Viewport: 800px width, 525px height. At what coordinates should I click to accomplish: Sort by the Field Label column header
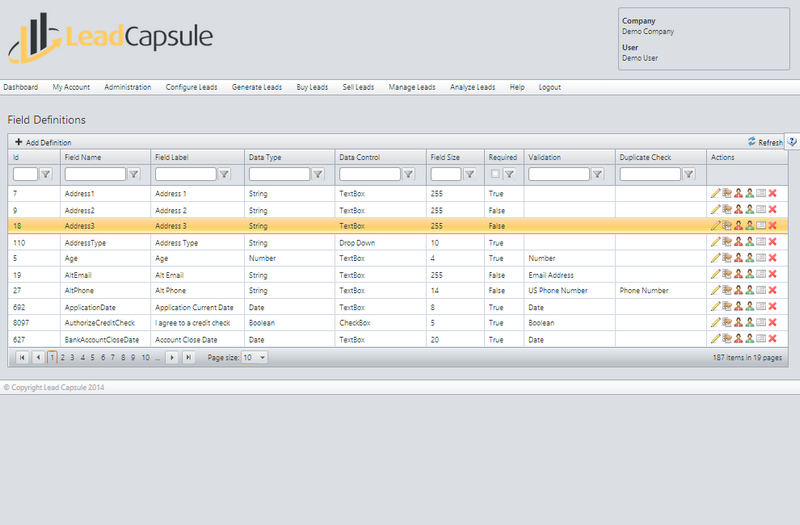point(171,157)
